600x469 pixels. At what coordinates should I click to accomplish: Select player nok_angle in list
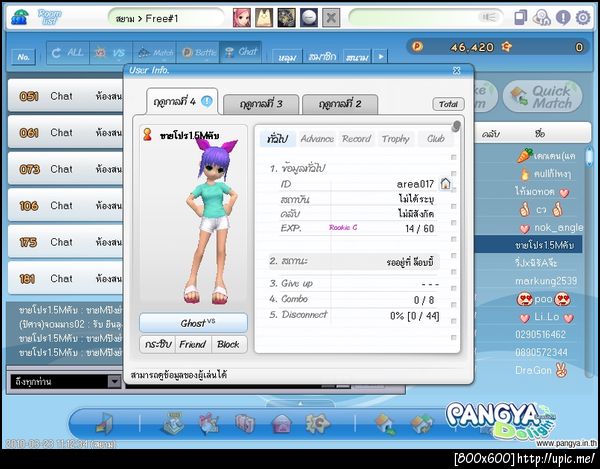[551, 228]
